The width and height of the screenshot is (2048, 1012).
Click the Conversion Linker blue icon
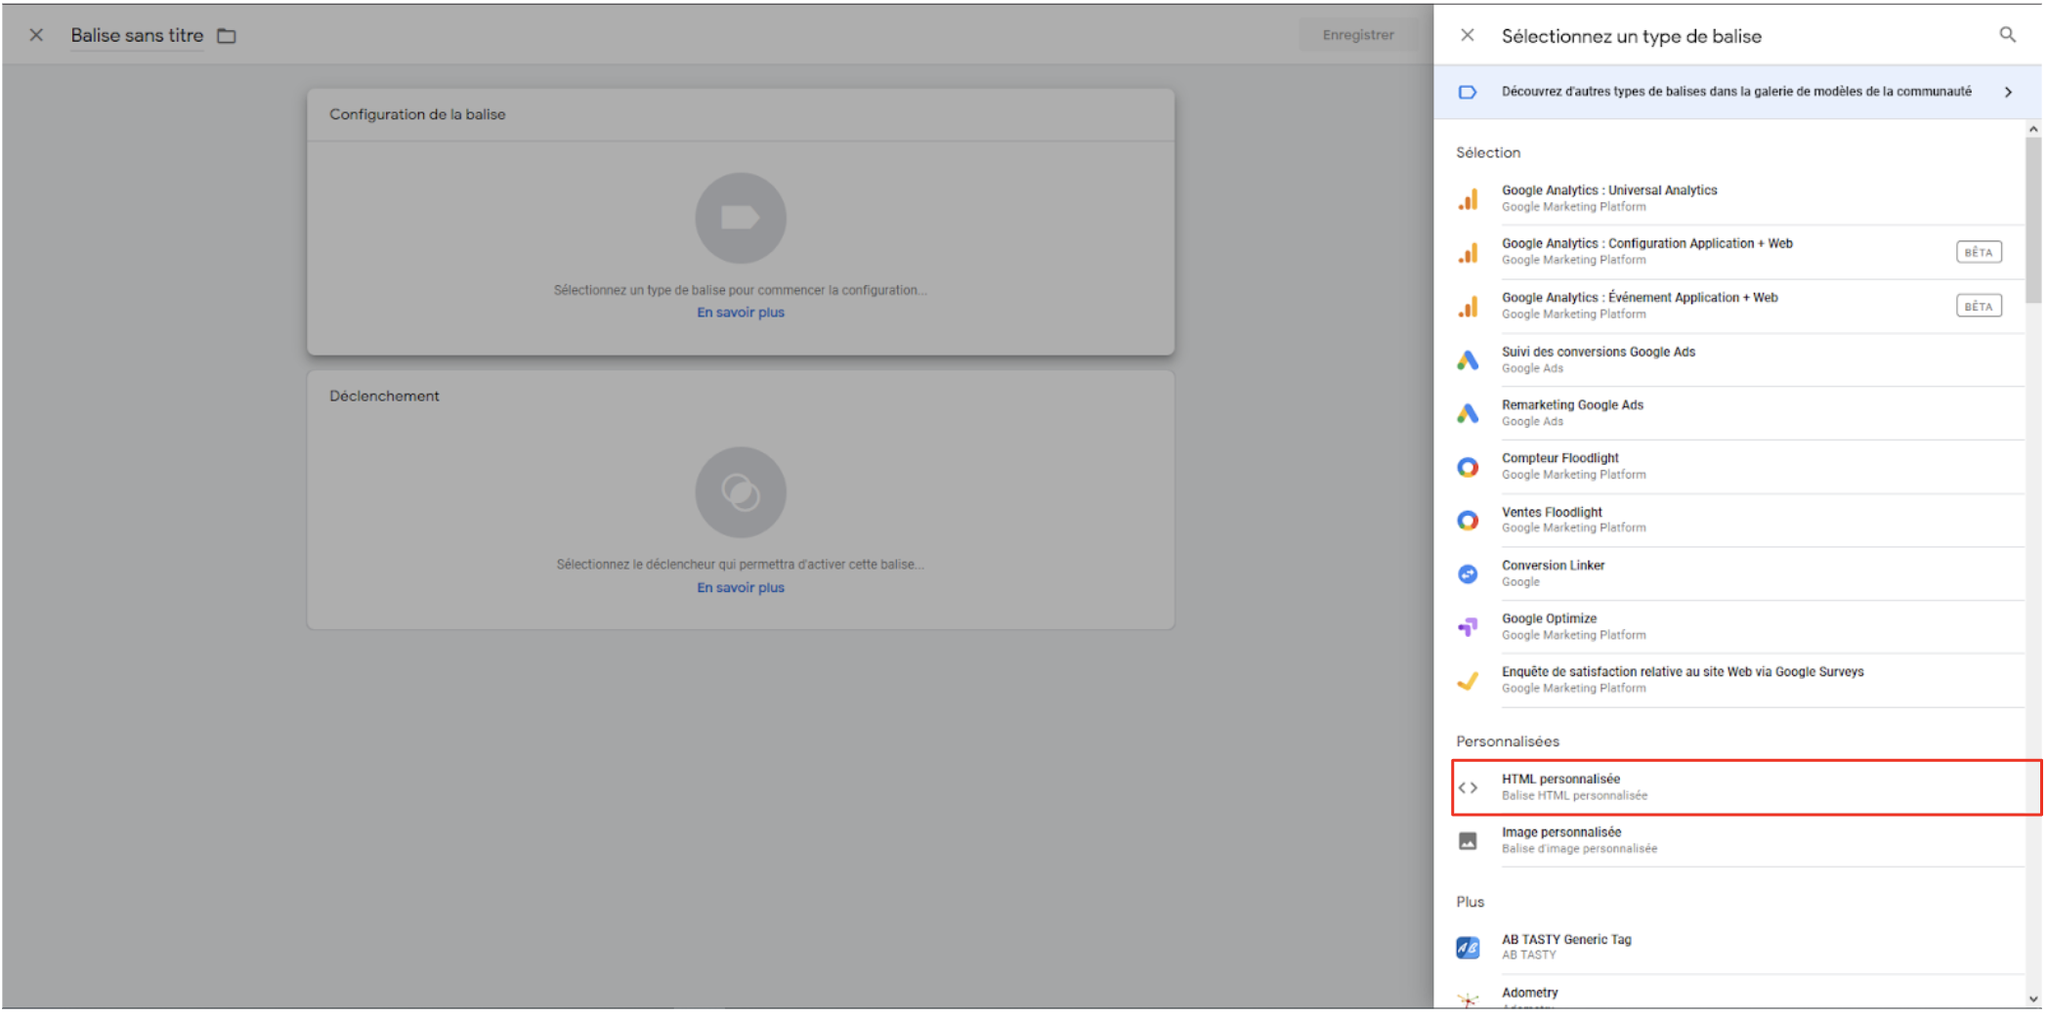[x=1467, y=574]
